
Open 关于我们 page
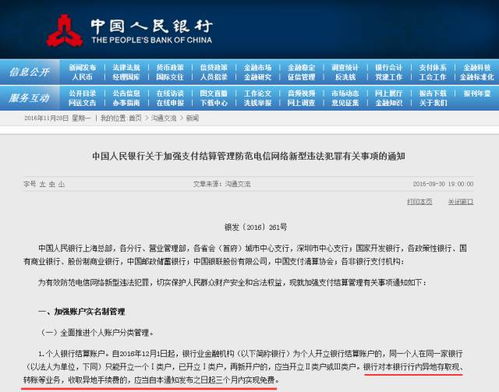pyautogui.click(x=433, y=103)
